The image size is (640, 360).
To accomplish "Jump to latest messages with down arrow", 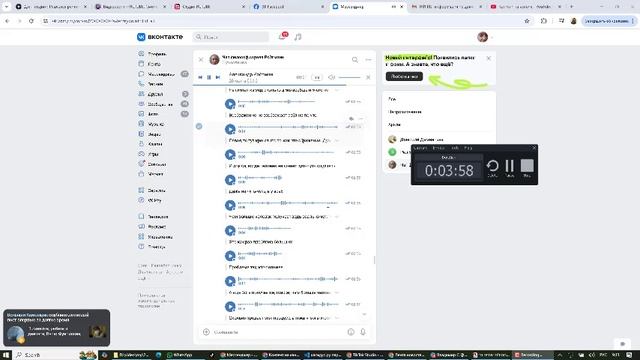I will [364, 314].
